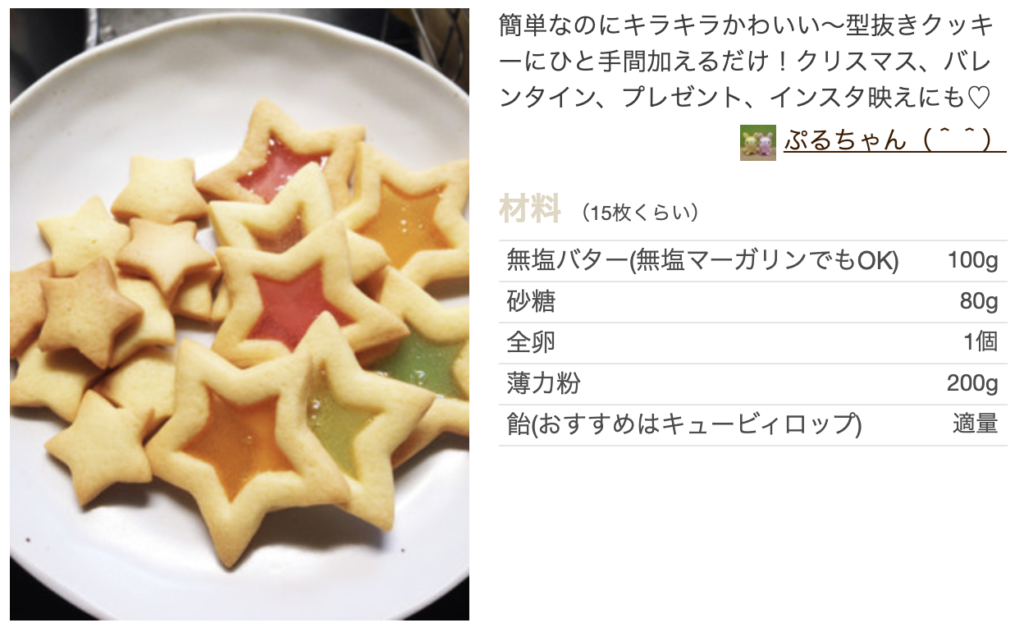Select the 全卵 ingredient row

[x=753, y=342]
